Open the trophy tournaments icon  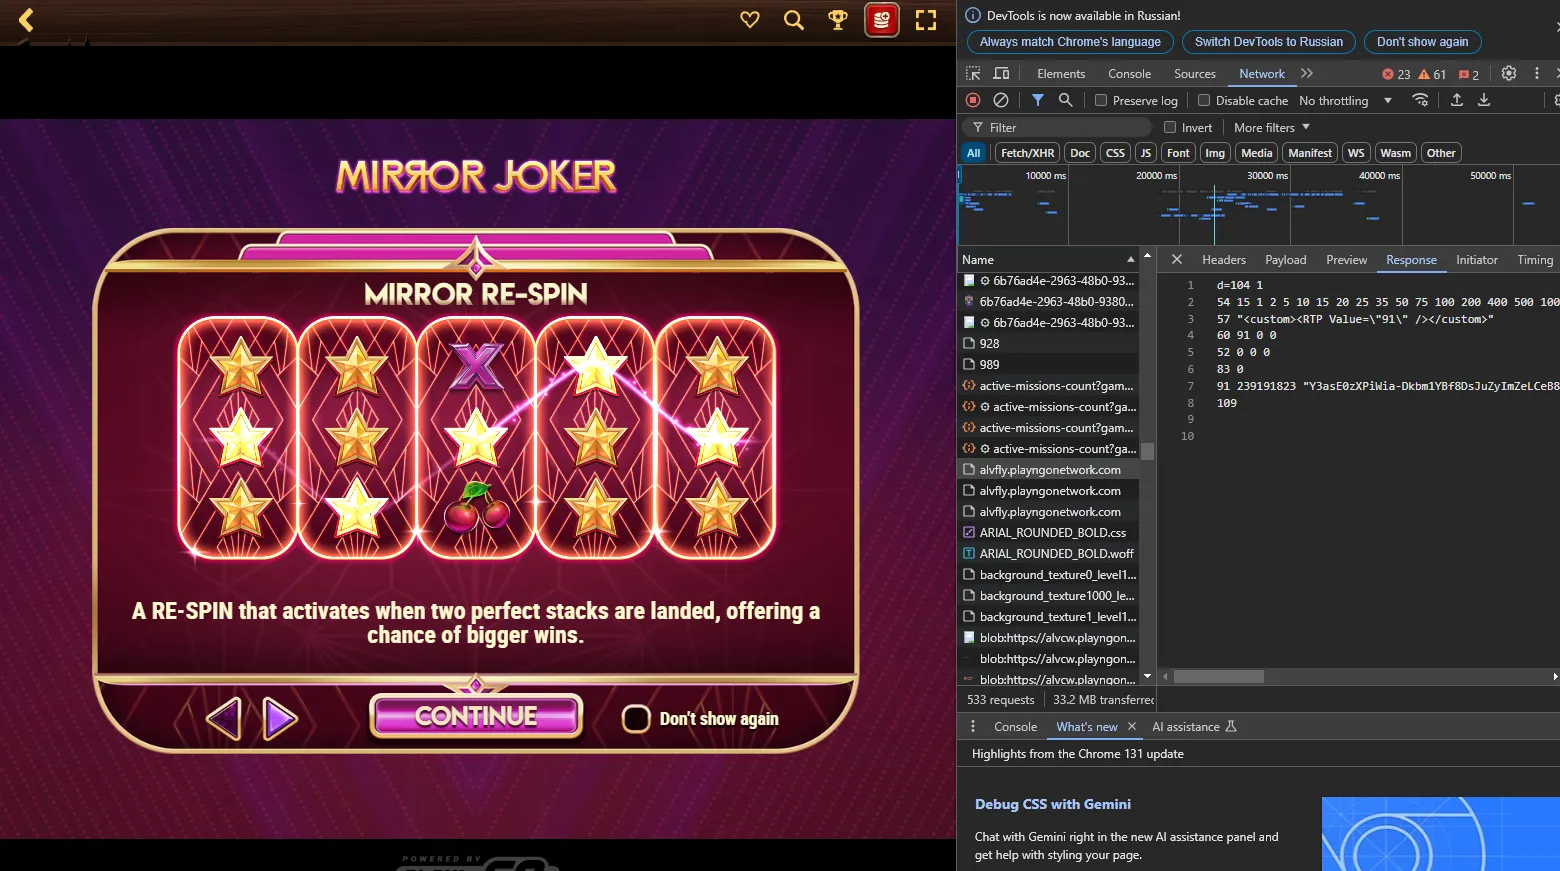[x=838, y=20]
